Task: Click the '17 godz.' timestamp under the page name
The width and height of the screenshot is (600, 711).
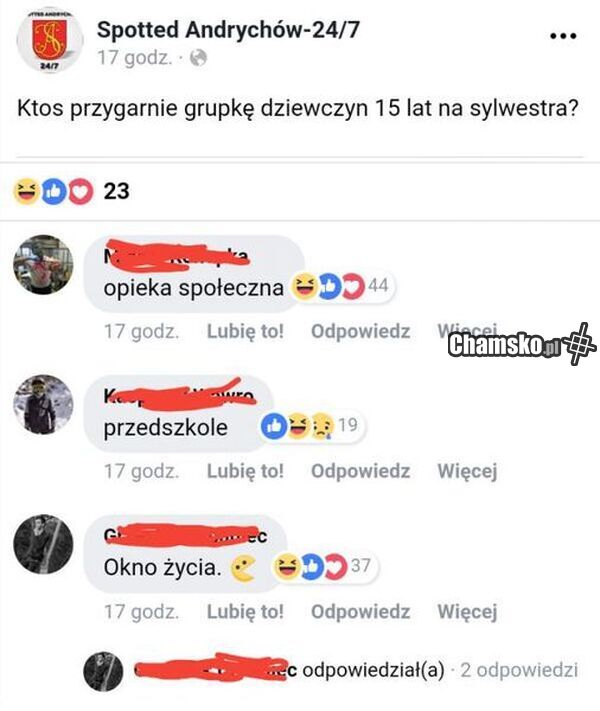Action: (135, 58)
